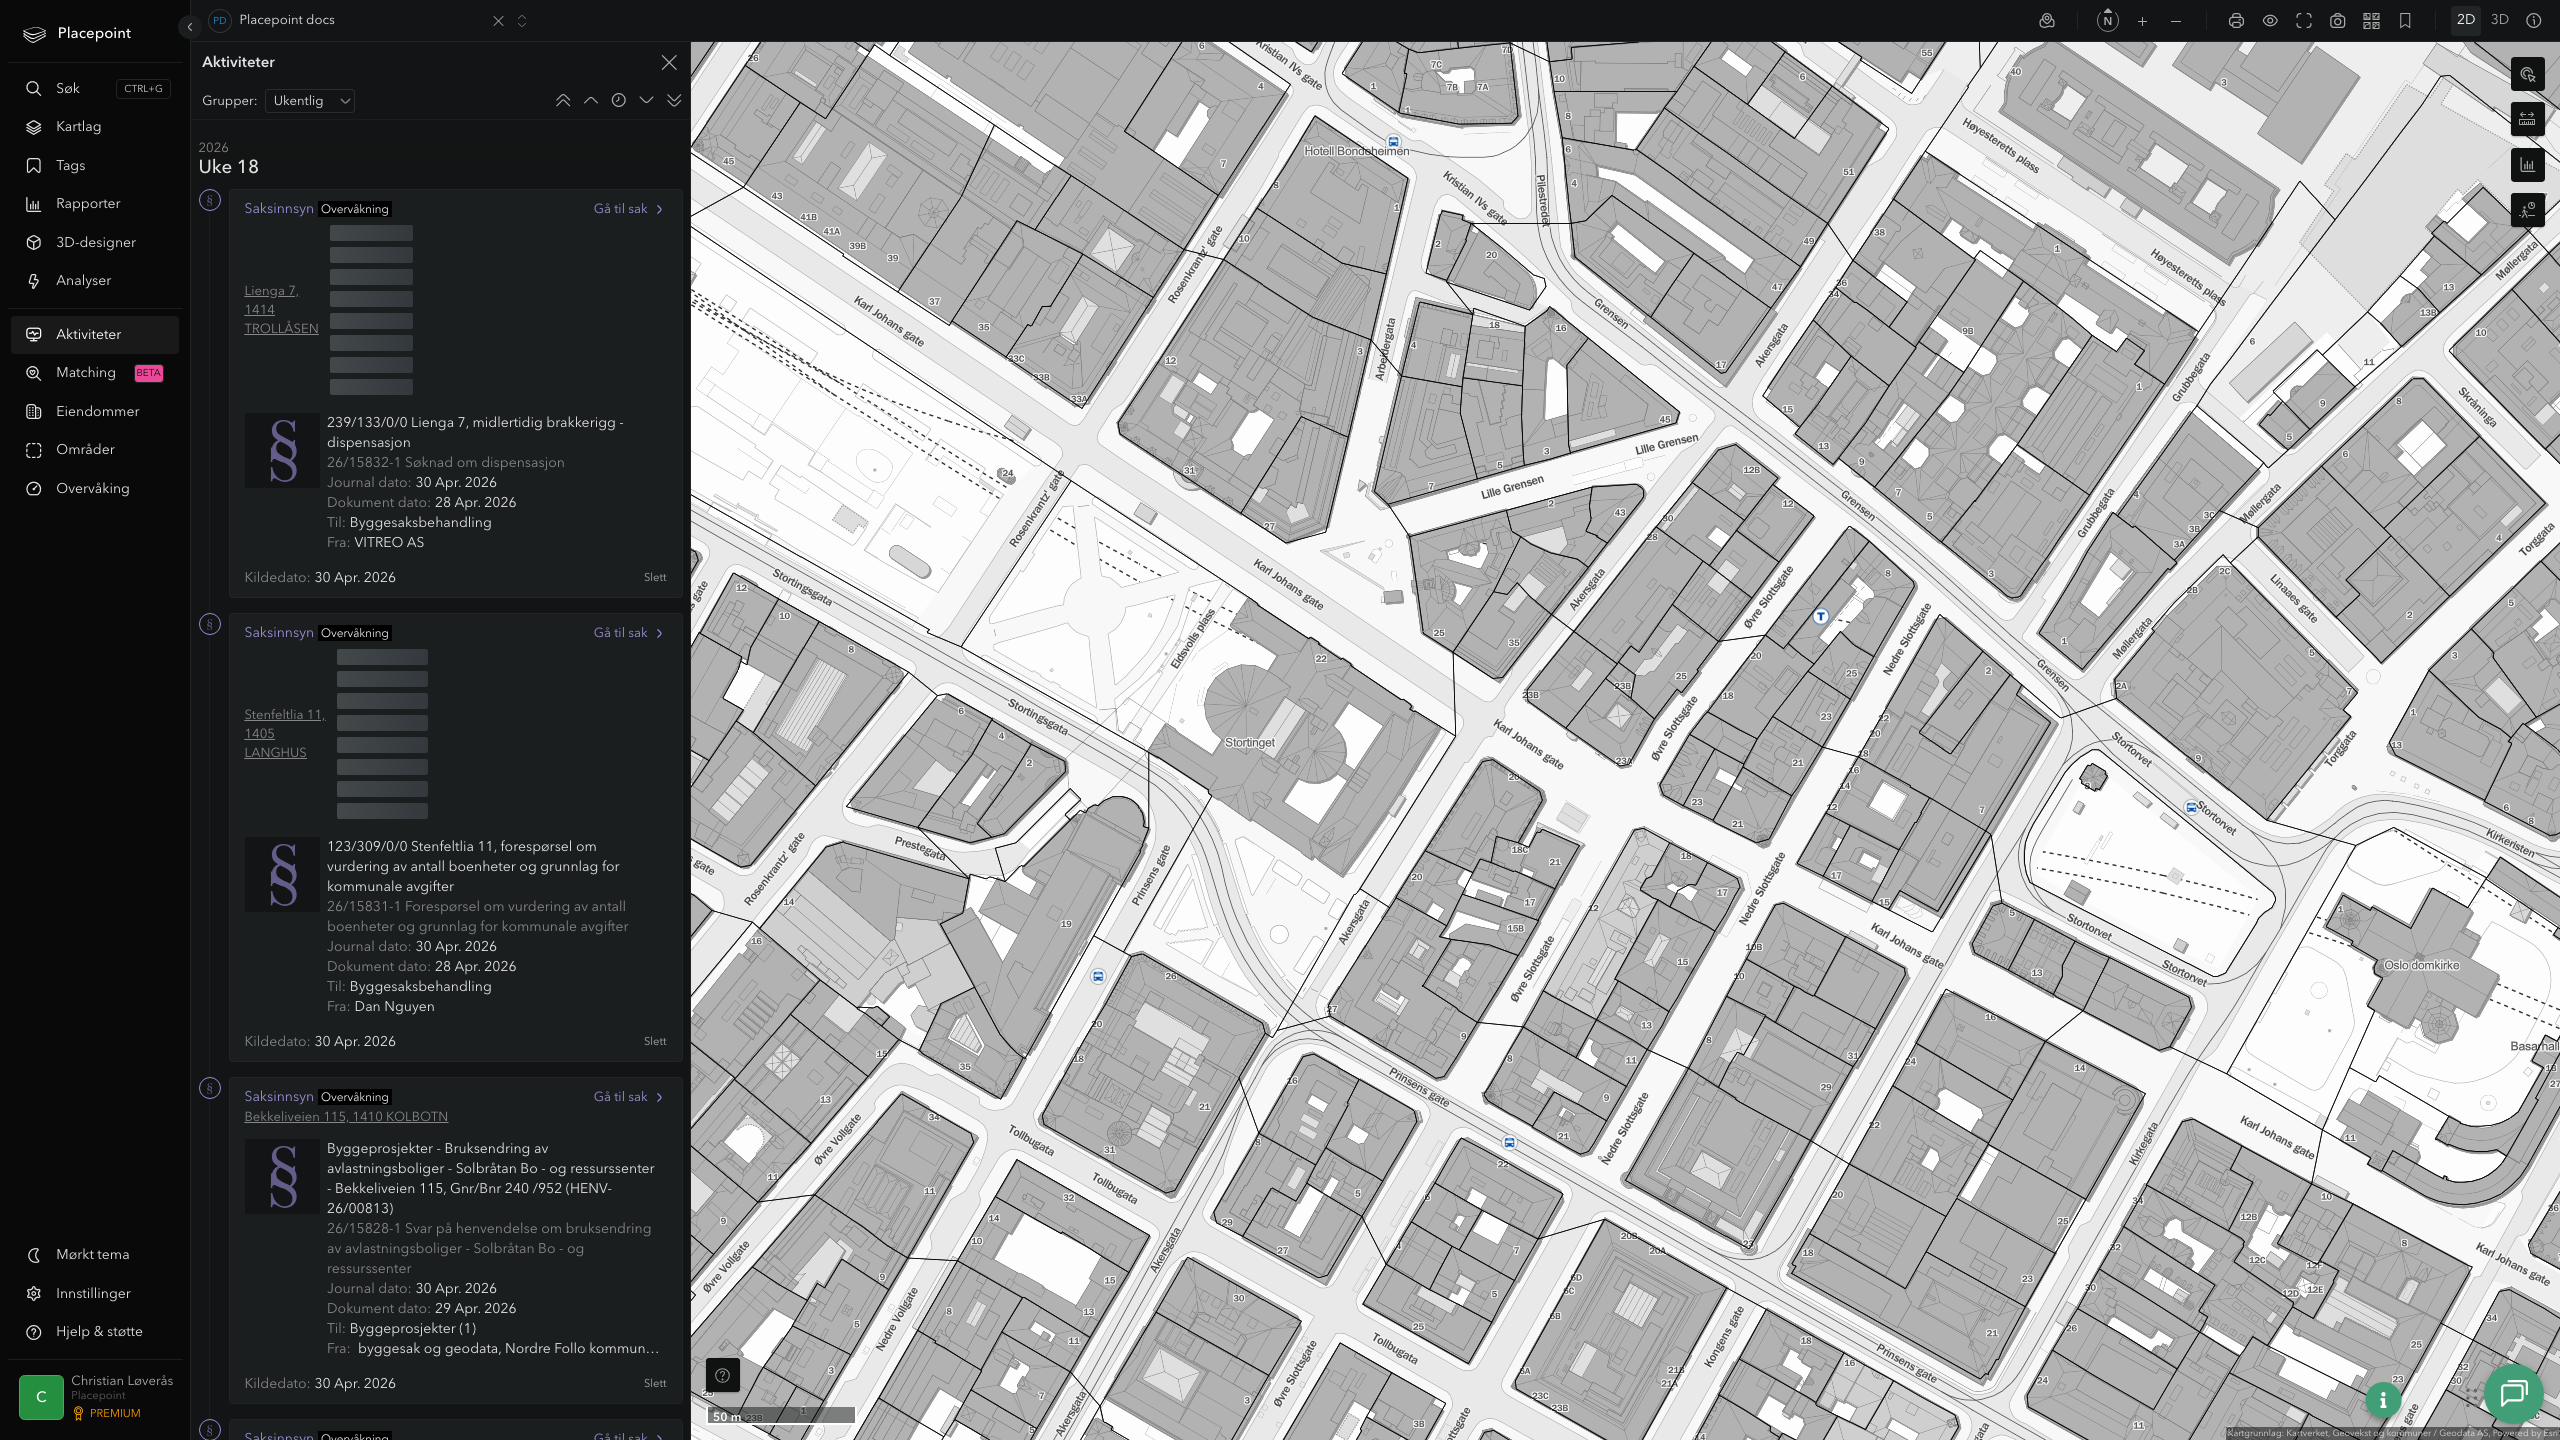
Task: Jump to first group with double-up chevron
Action: click(x=563, y=100)
